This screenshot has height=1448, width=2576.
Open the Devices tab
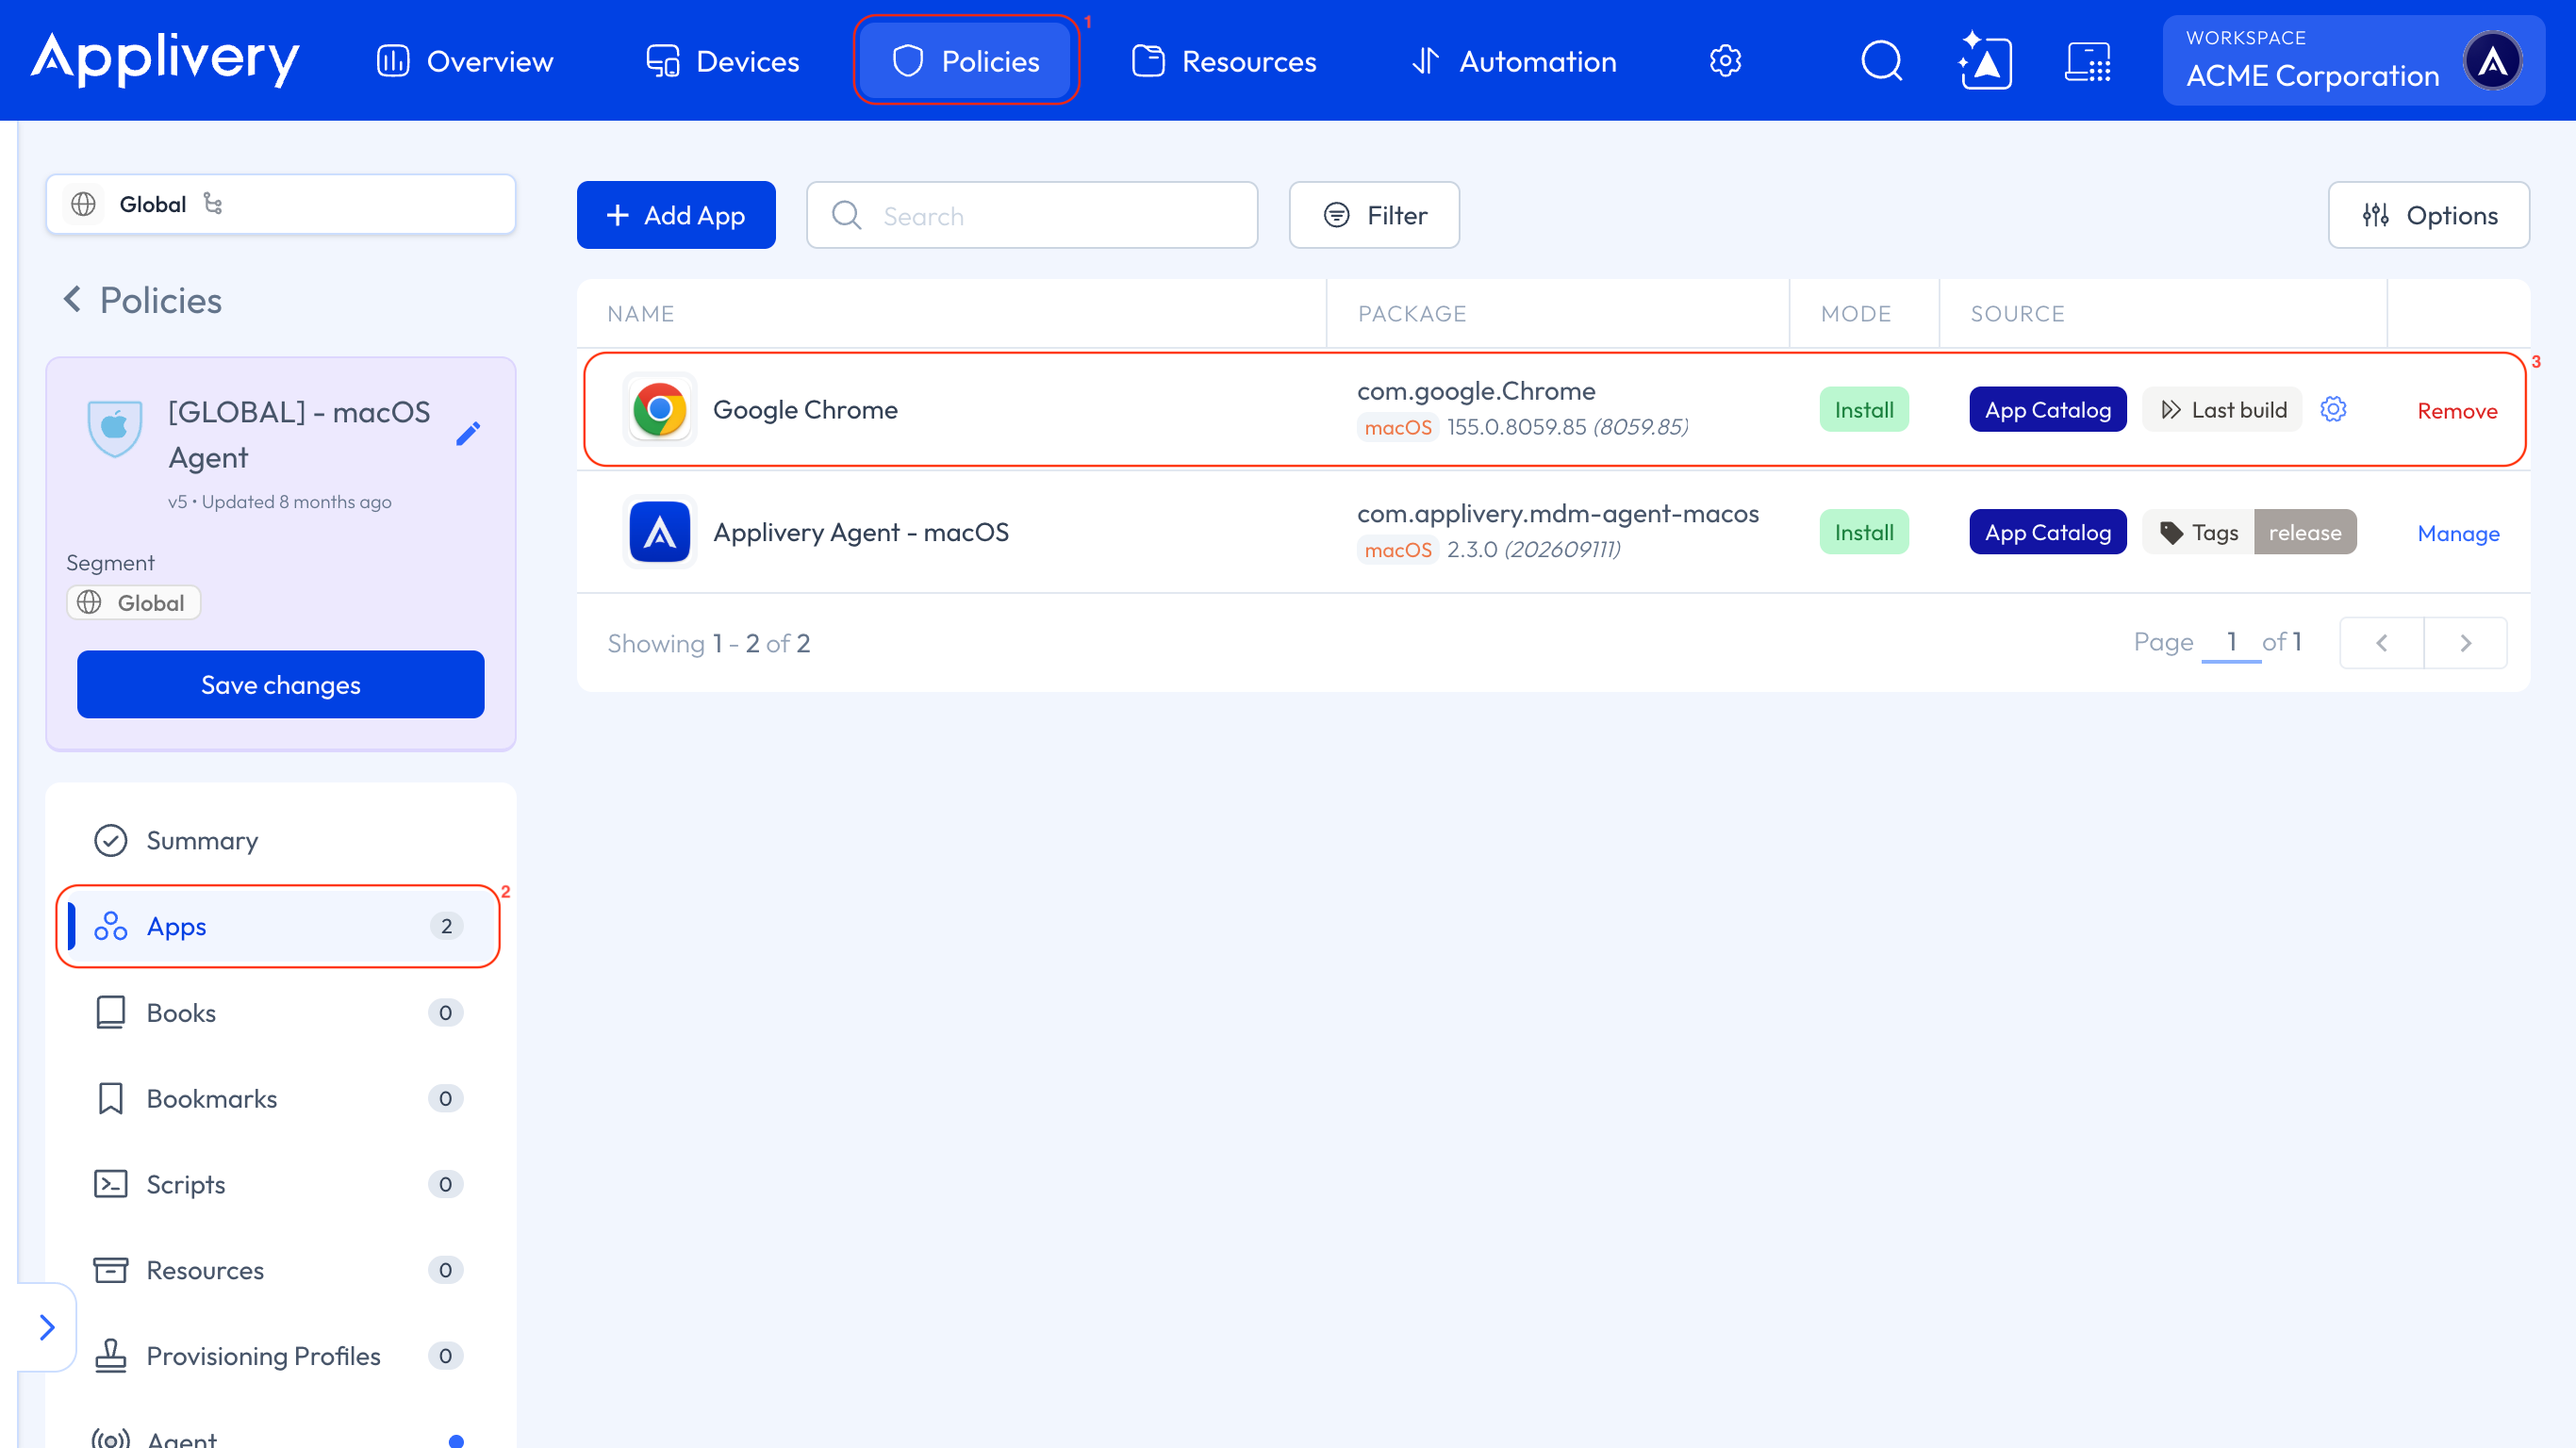[722, 61]
